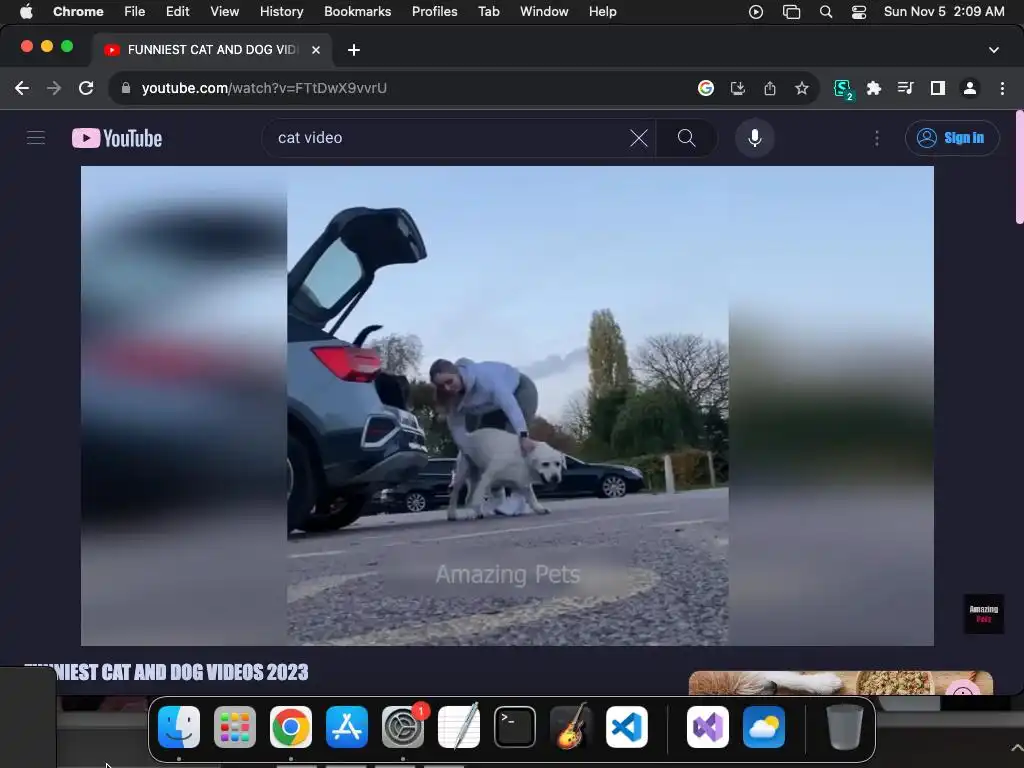1024x768 pixels.
Task: Open the Extensions puzzle menu
Action: click(x=874, y=88)
